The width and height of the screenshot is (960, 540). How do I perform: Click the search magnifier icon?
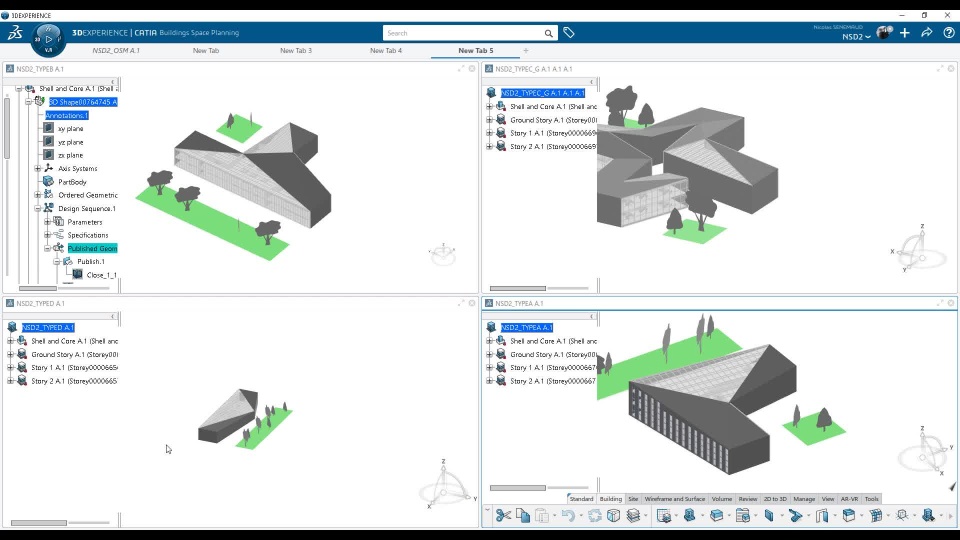[549, 33]
